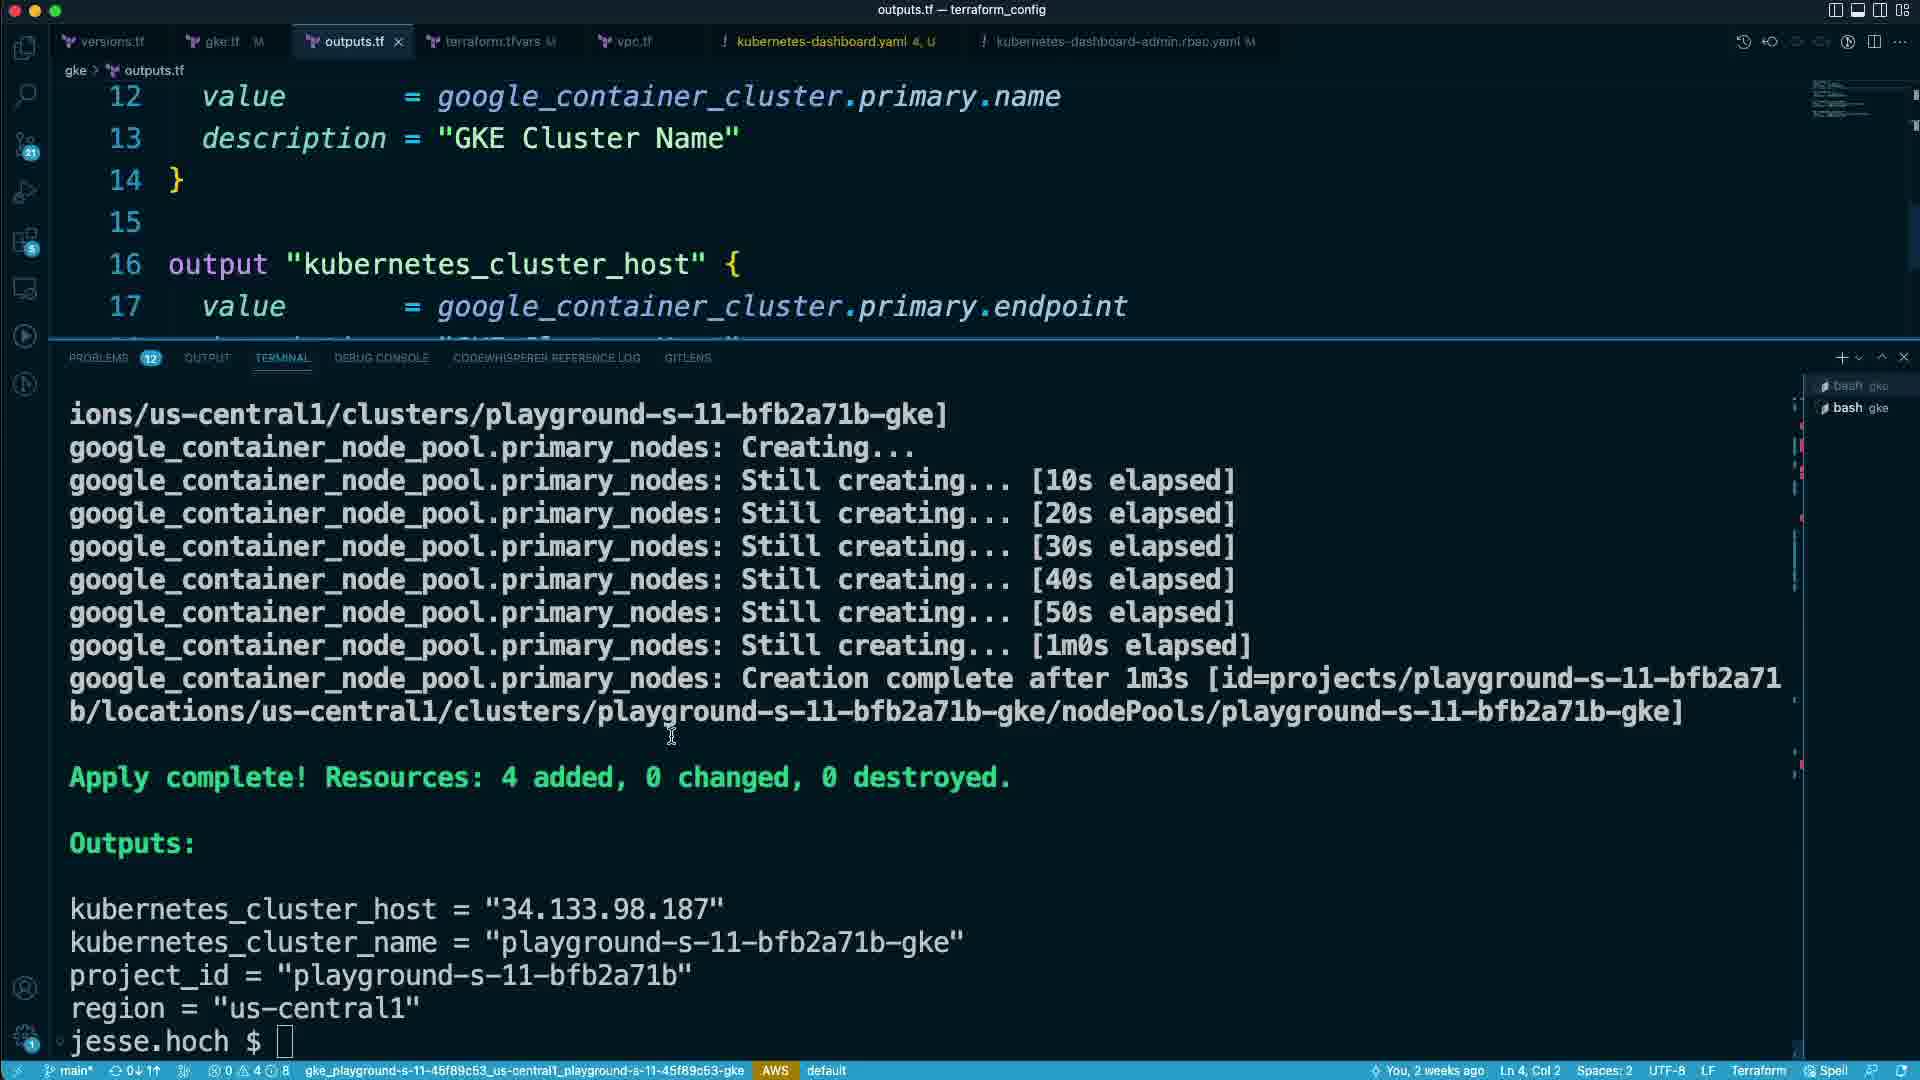Open file history clock icon
Viewport: 1920px width, 1080px height.
point(1743,42)
